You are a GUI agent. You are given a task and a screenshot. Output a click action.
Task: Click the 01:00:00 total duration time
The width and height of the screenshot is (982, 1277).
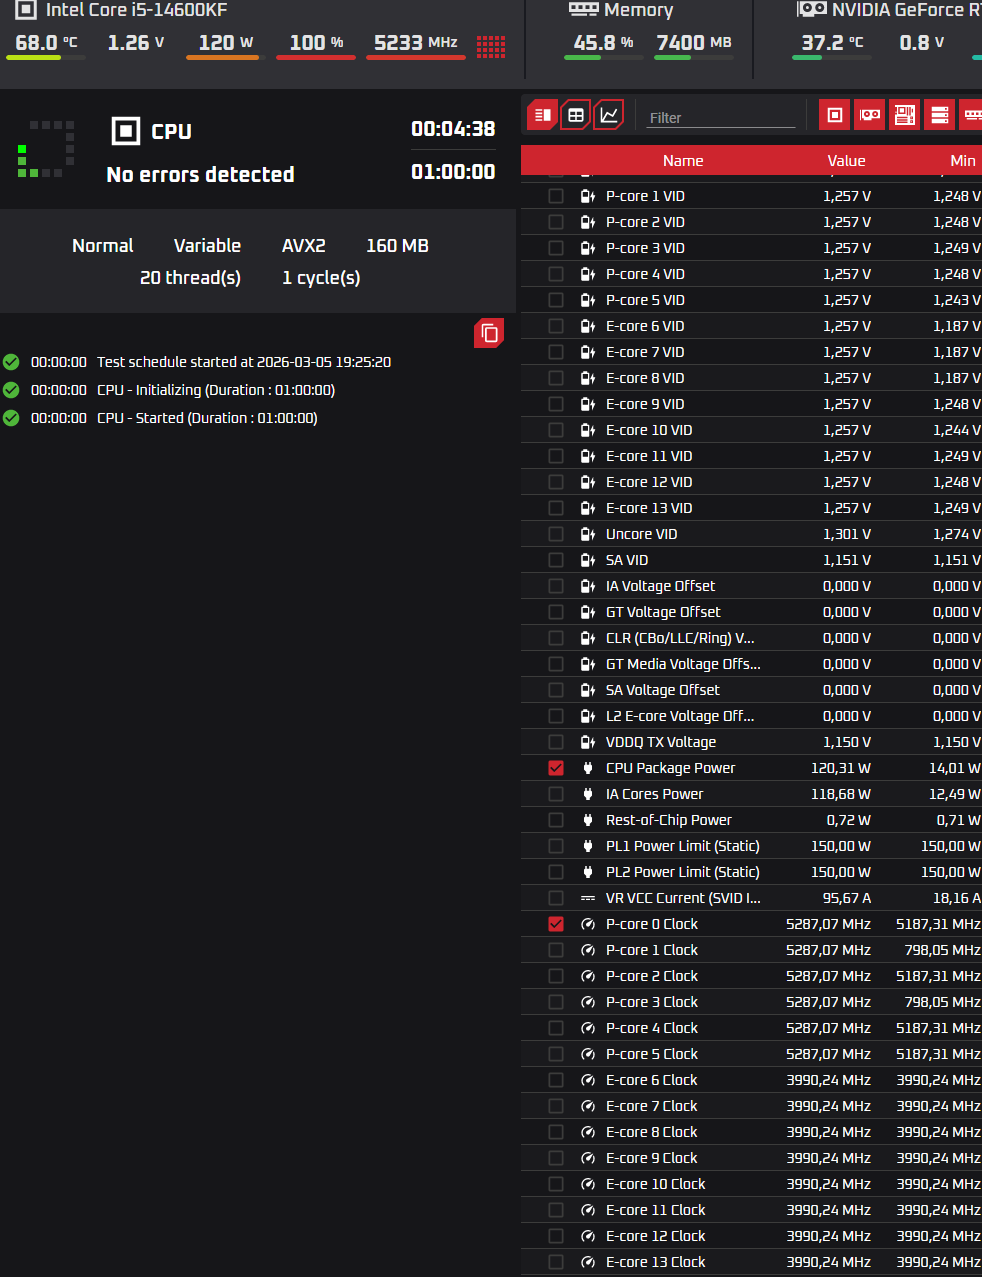coord(453,172)
